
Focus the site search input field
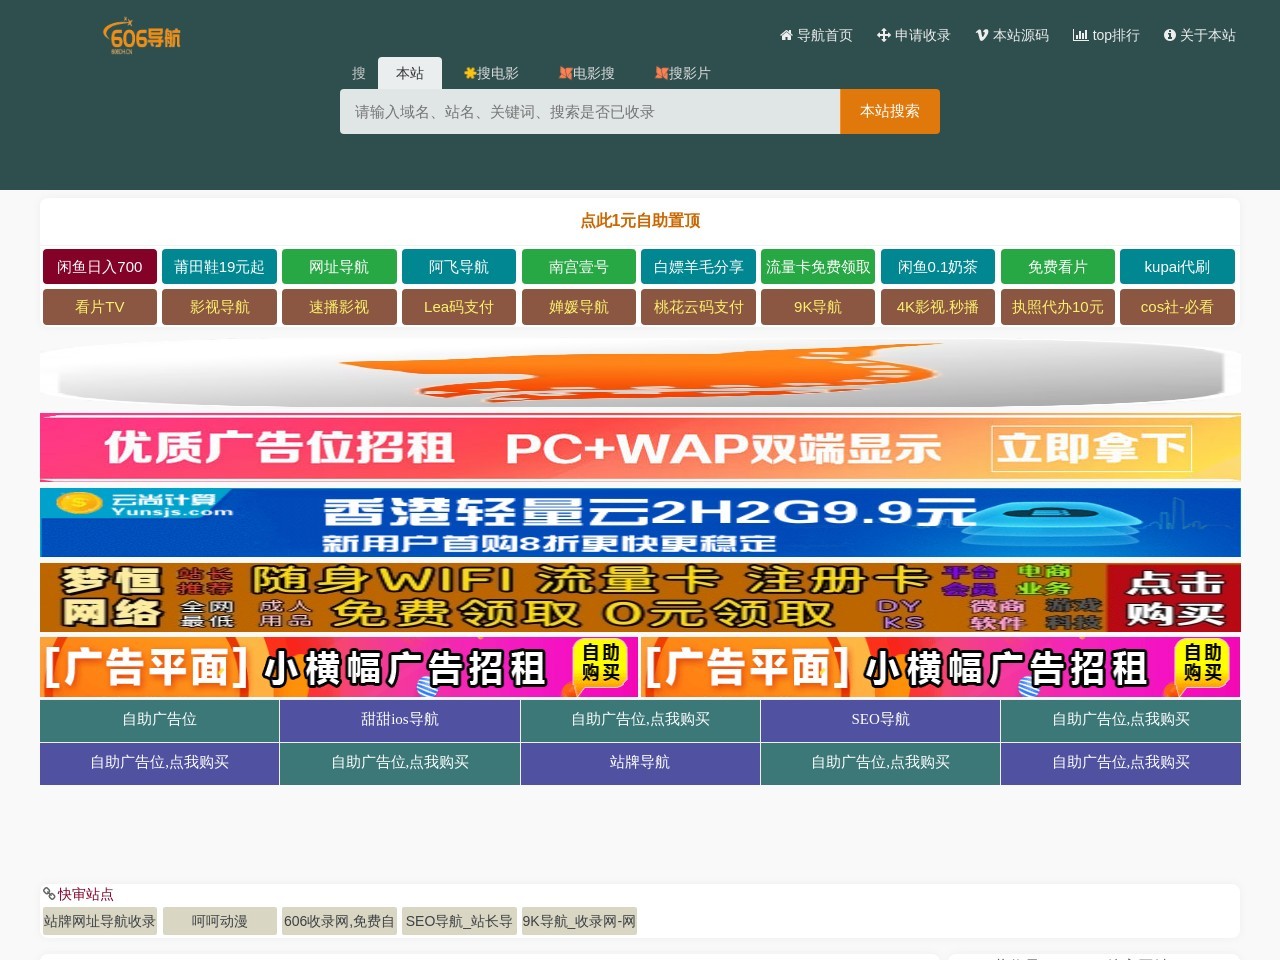click(x=589, y=112)
